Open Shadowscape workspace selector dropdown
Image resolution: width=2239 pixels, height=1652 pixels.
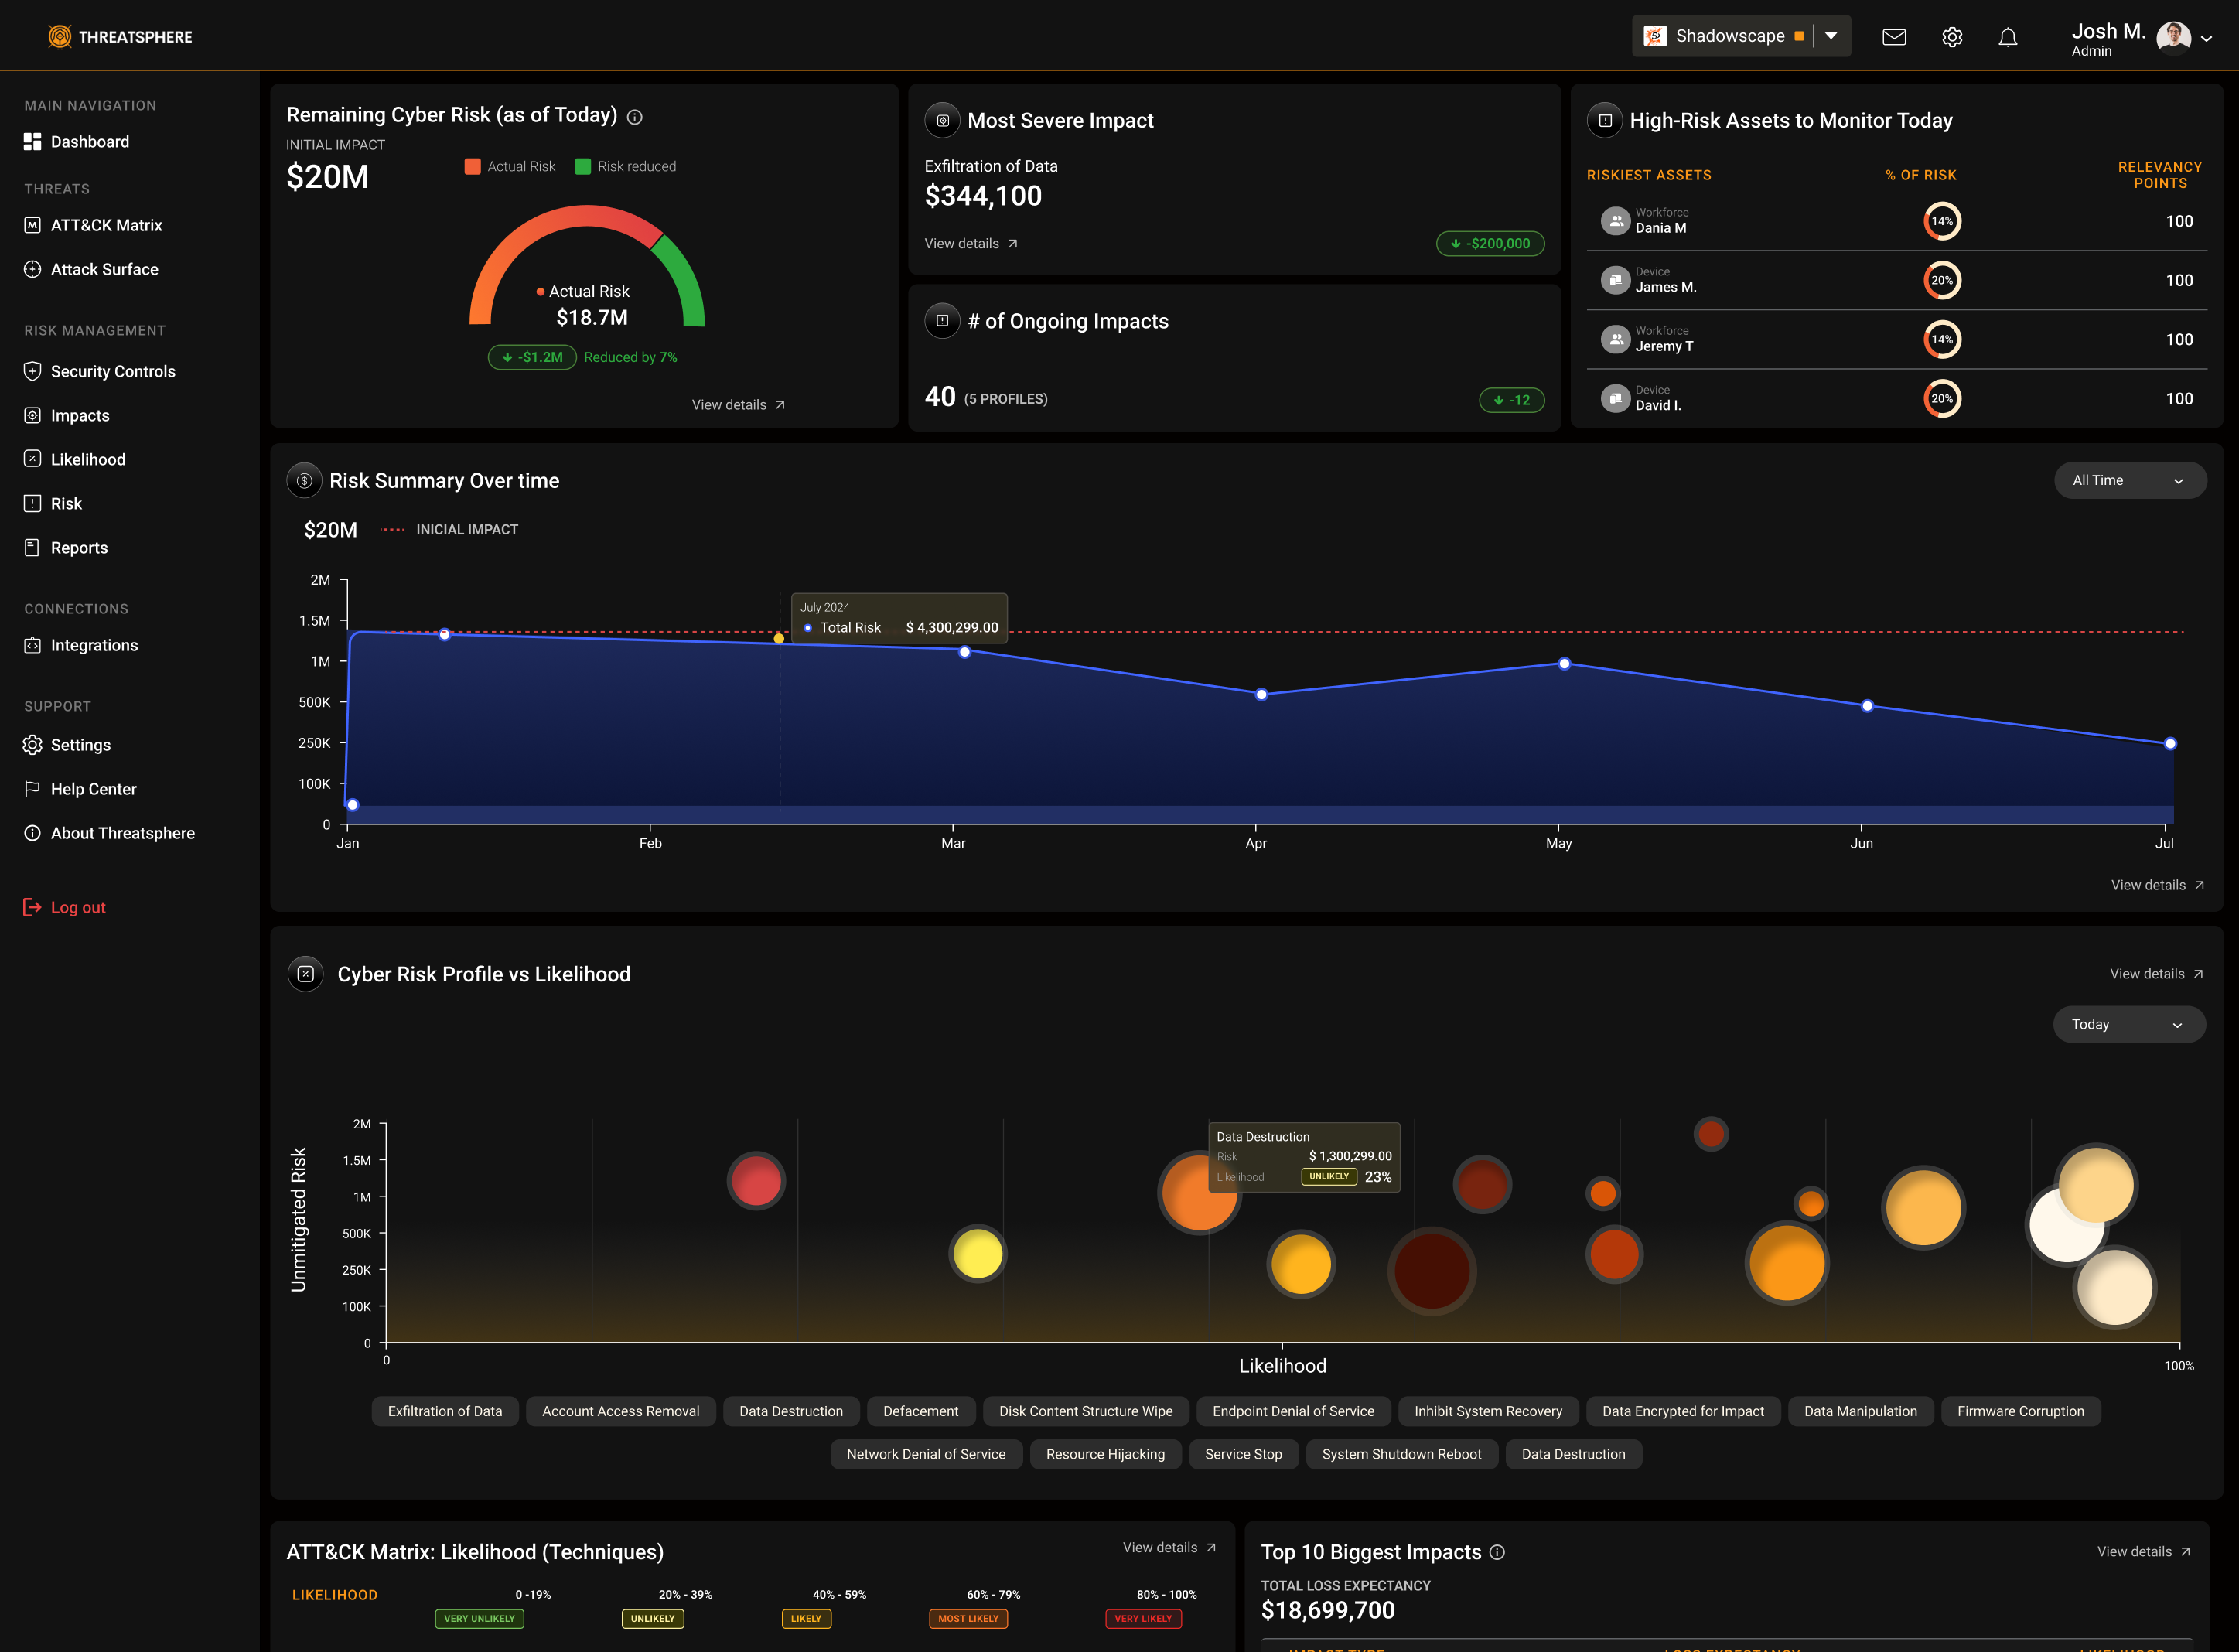[x=1831, y=36]
